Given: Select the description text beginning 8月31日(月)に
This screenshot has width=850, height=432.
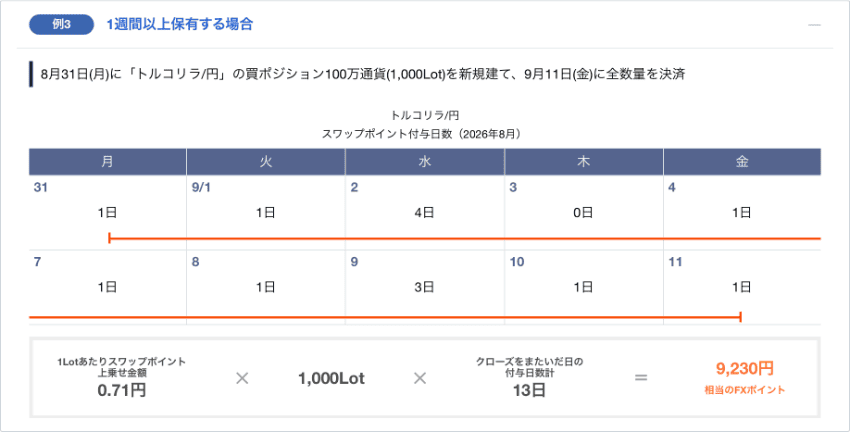Looking at the screenshot, I should click(363, 74).
